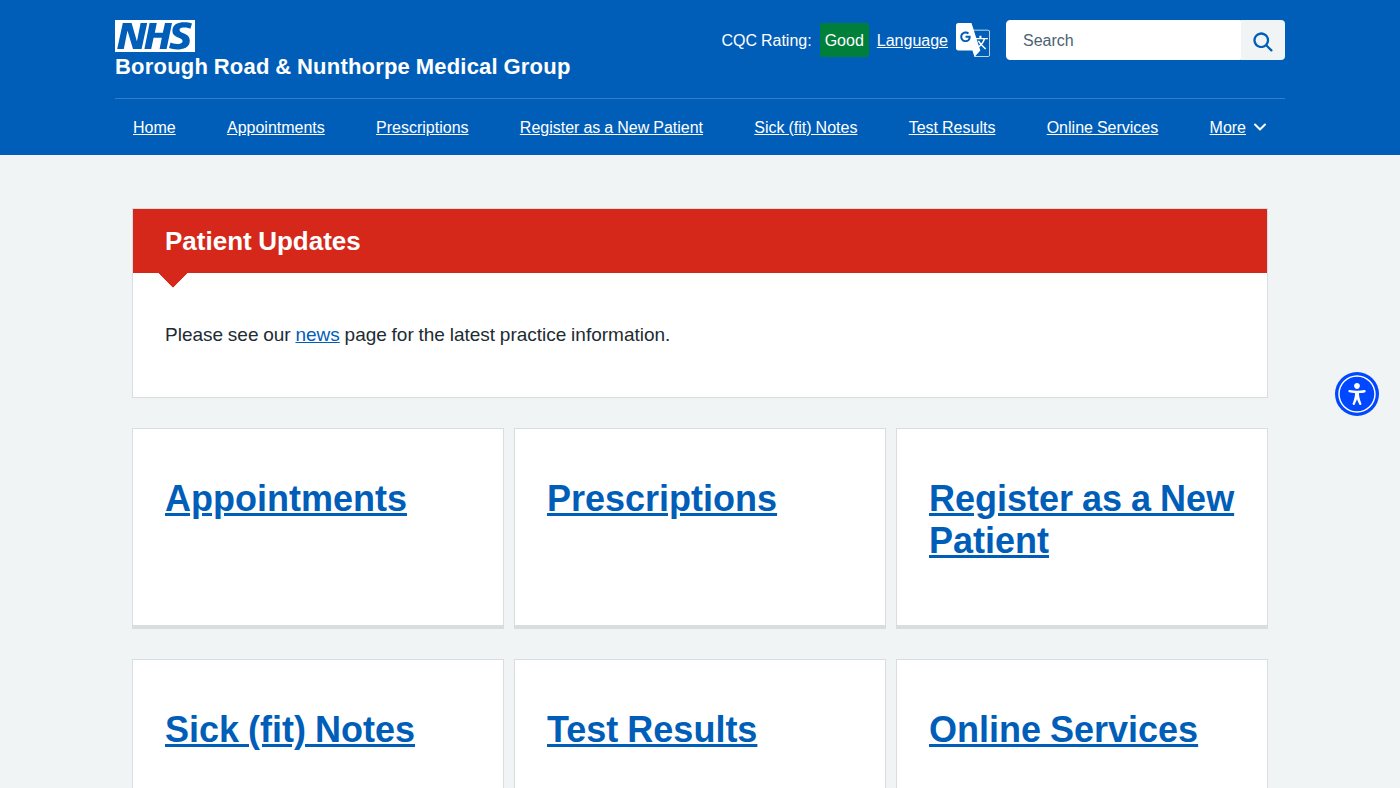1400x788 pixels.
Task: Click the CQC Rating: label
Action: point(767,40)
